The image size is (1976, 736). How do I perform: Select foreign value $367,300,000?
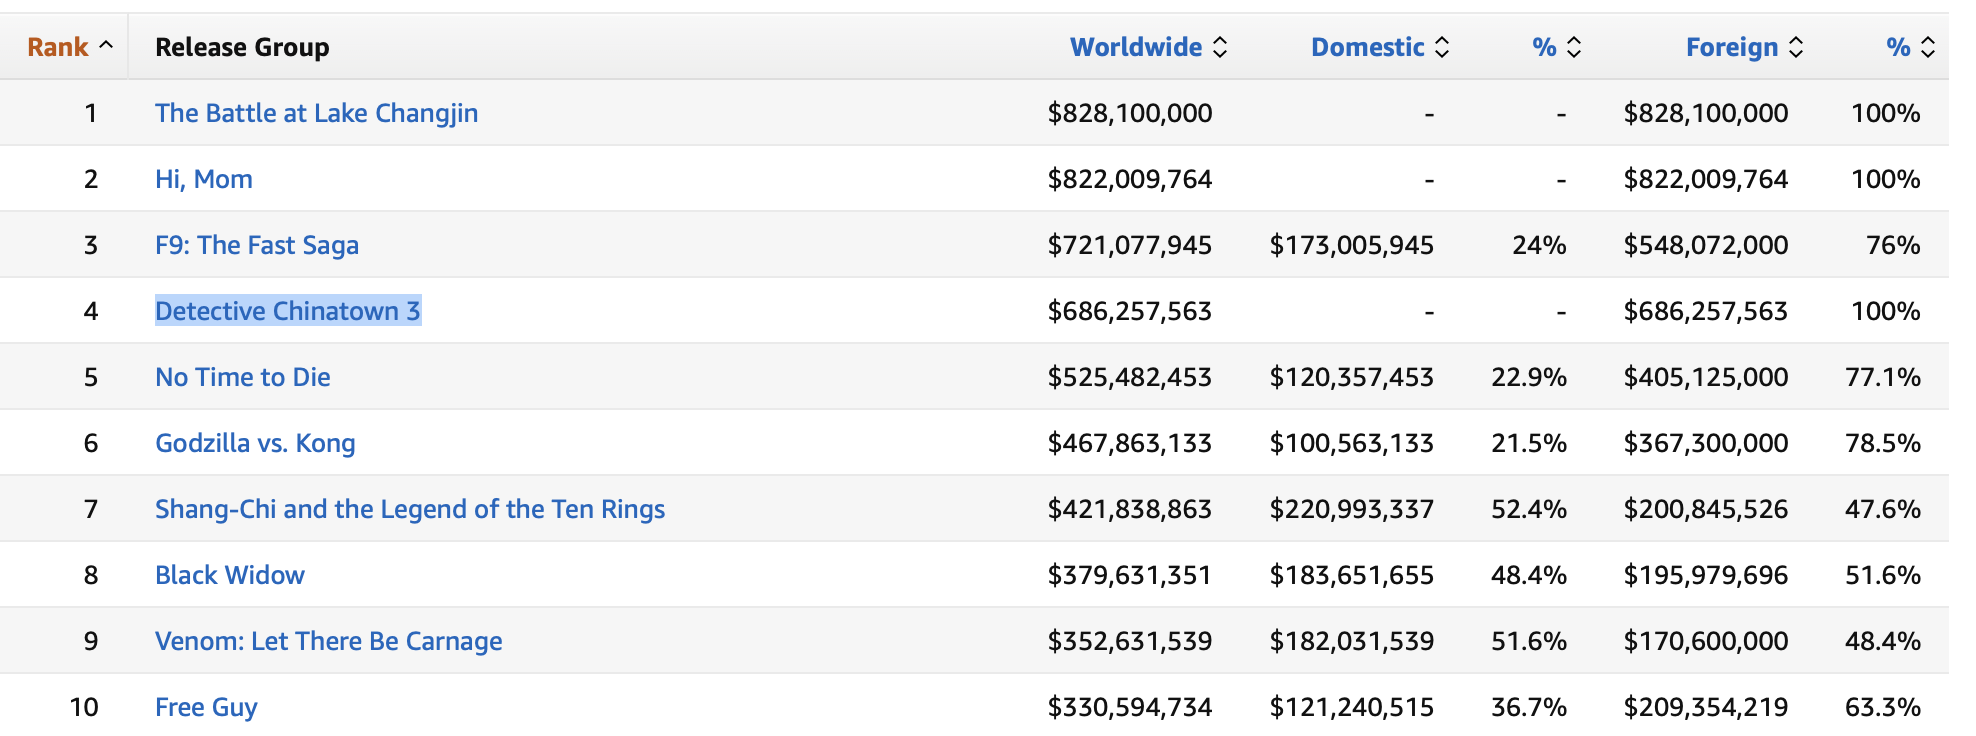pos(1706,443)
